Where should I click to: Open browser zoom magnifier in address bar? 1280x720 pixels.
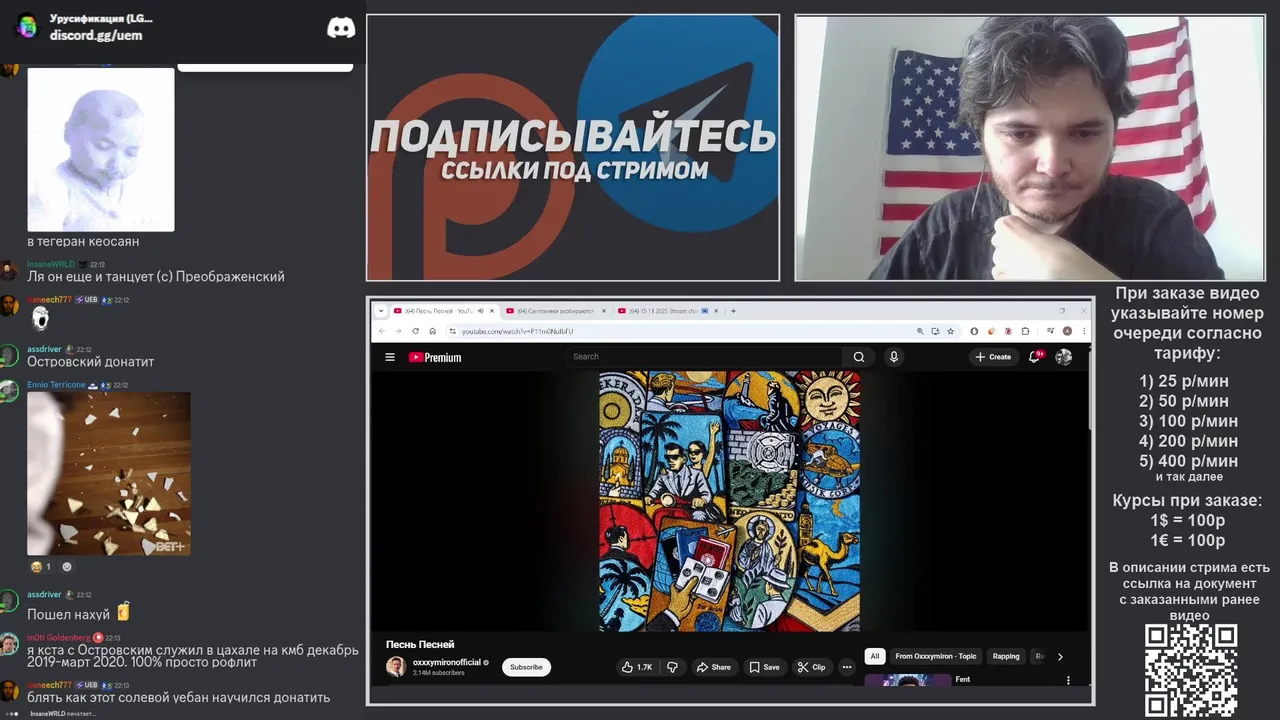pos(920,331)
